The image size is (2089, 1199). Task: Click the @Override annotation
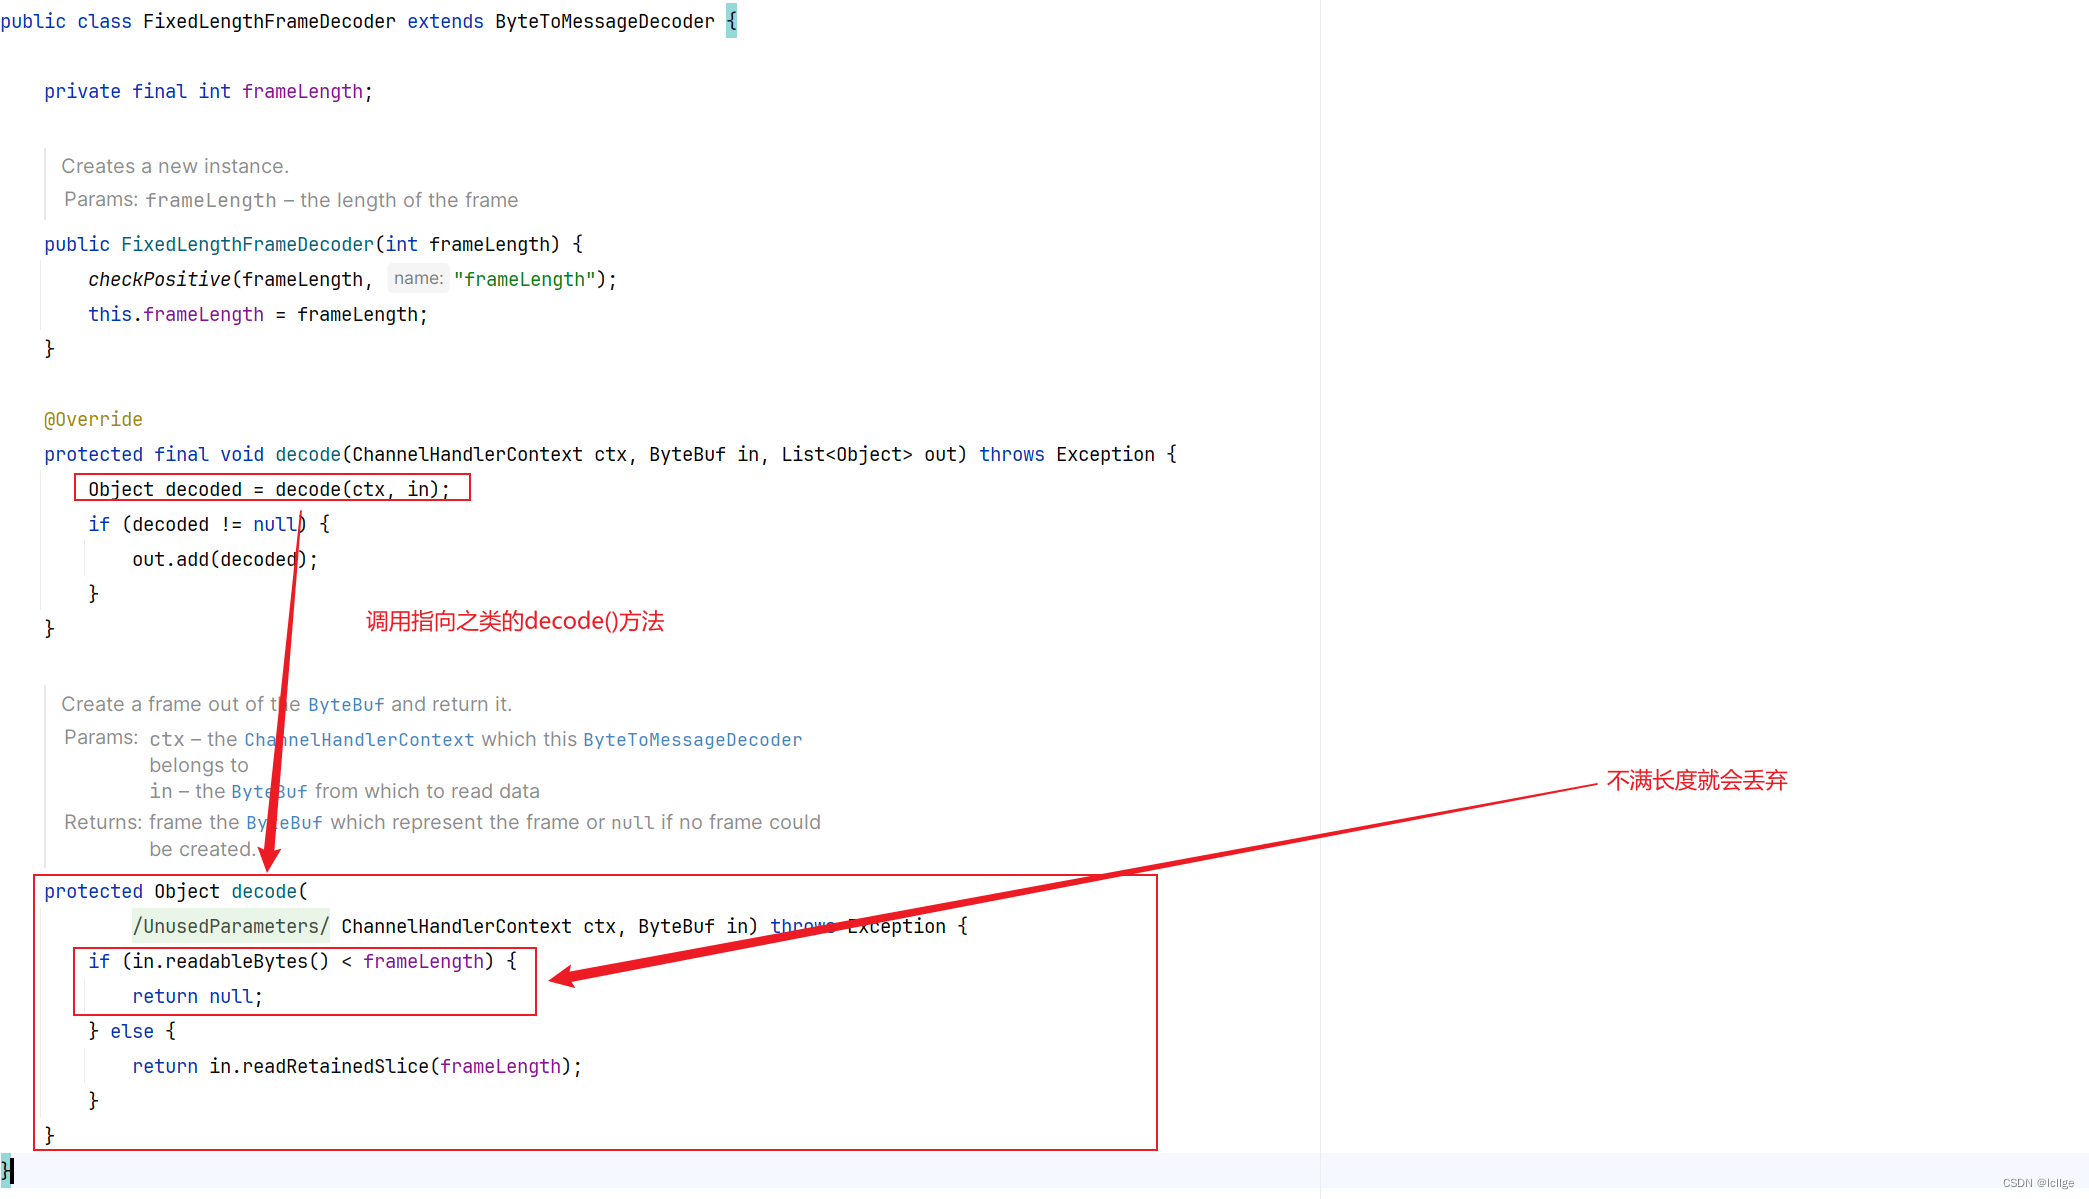pyautogui.click(x=93, y=419)
